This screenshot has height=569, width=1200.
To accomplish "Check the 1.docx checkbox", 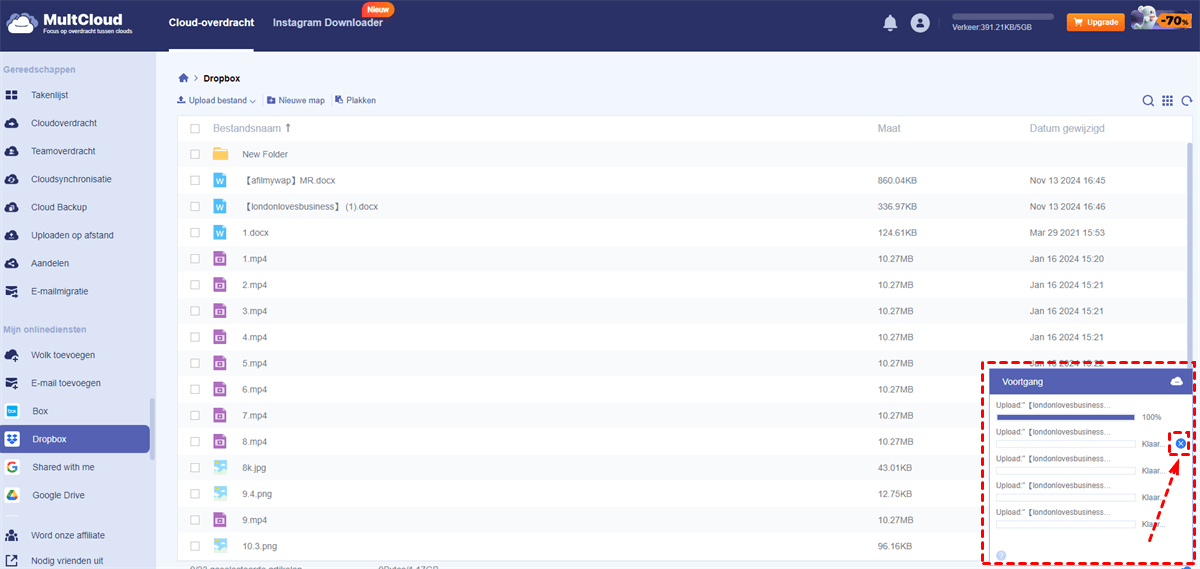I will click(195, 232).
